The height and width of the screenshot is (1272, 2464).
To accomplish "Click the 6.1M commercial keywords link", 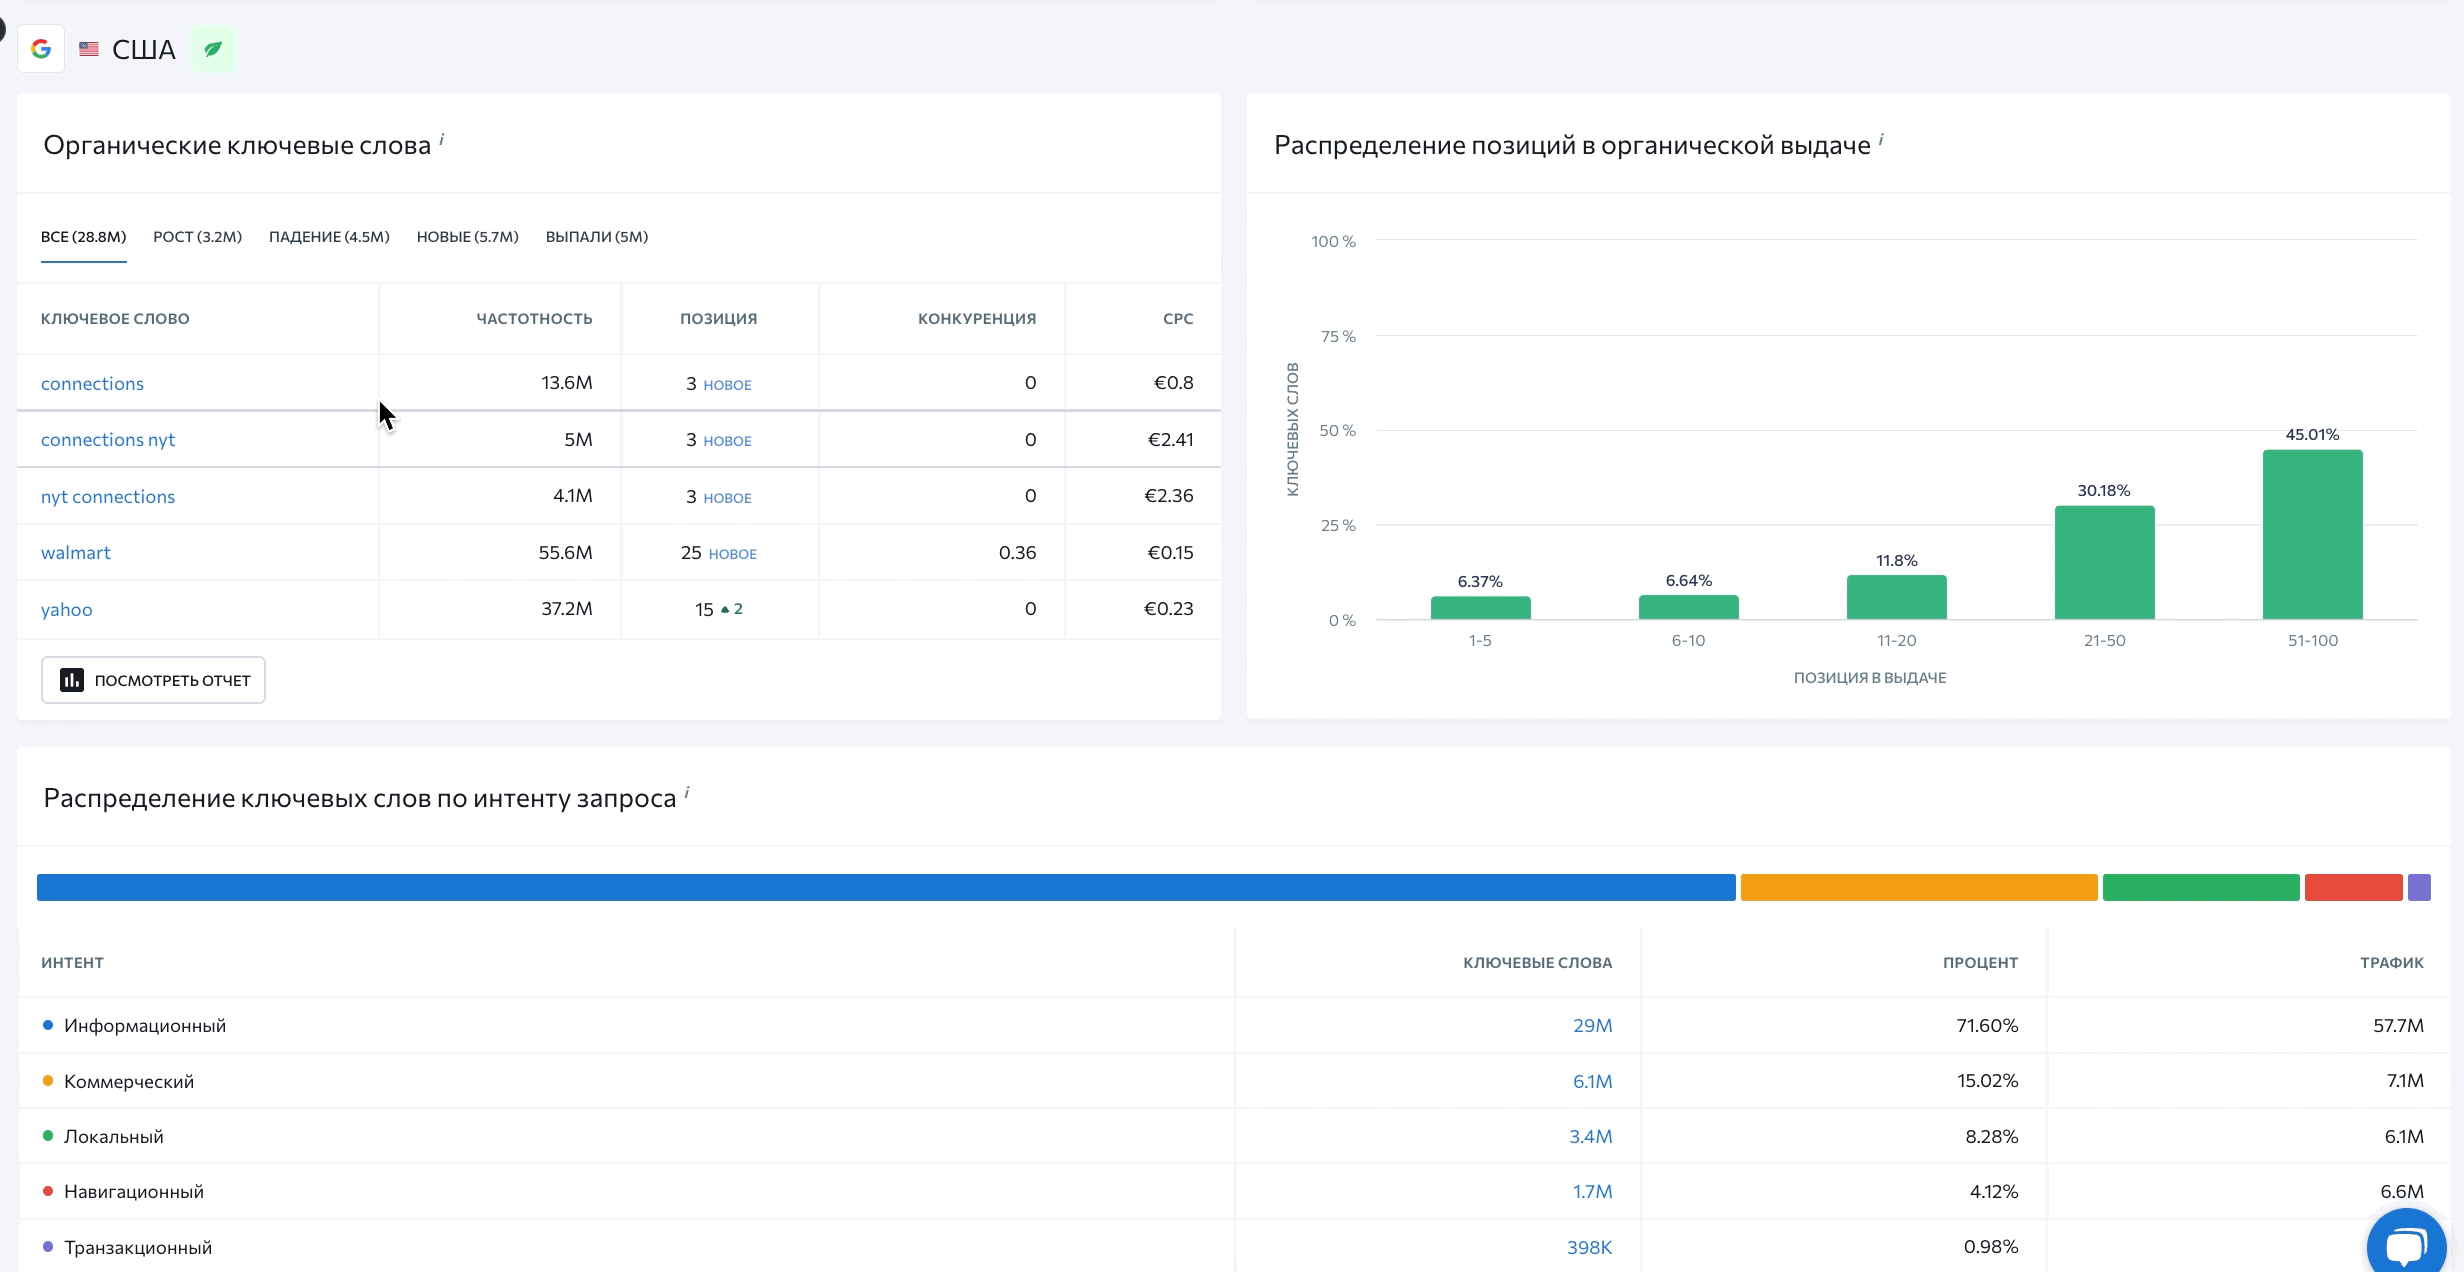I will [x=1592, y=1082].
